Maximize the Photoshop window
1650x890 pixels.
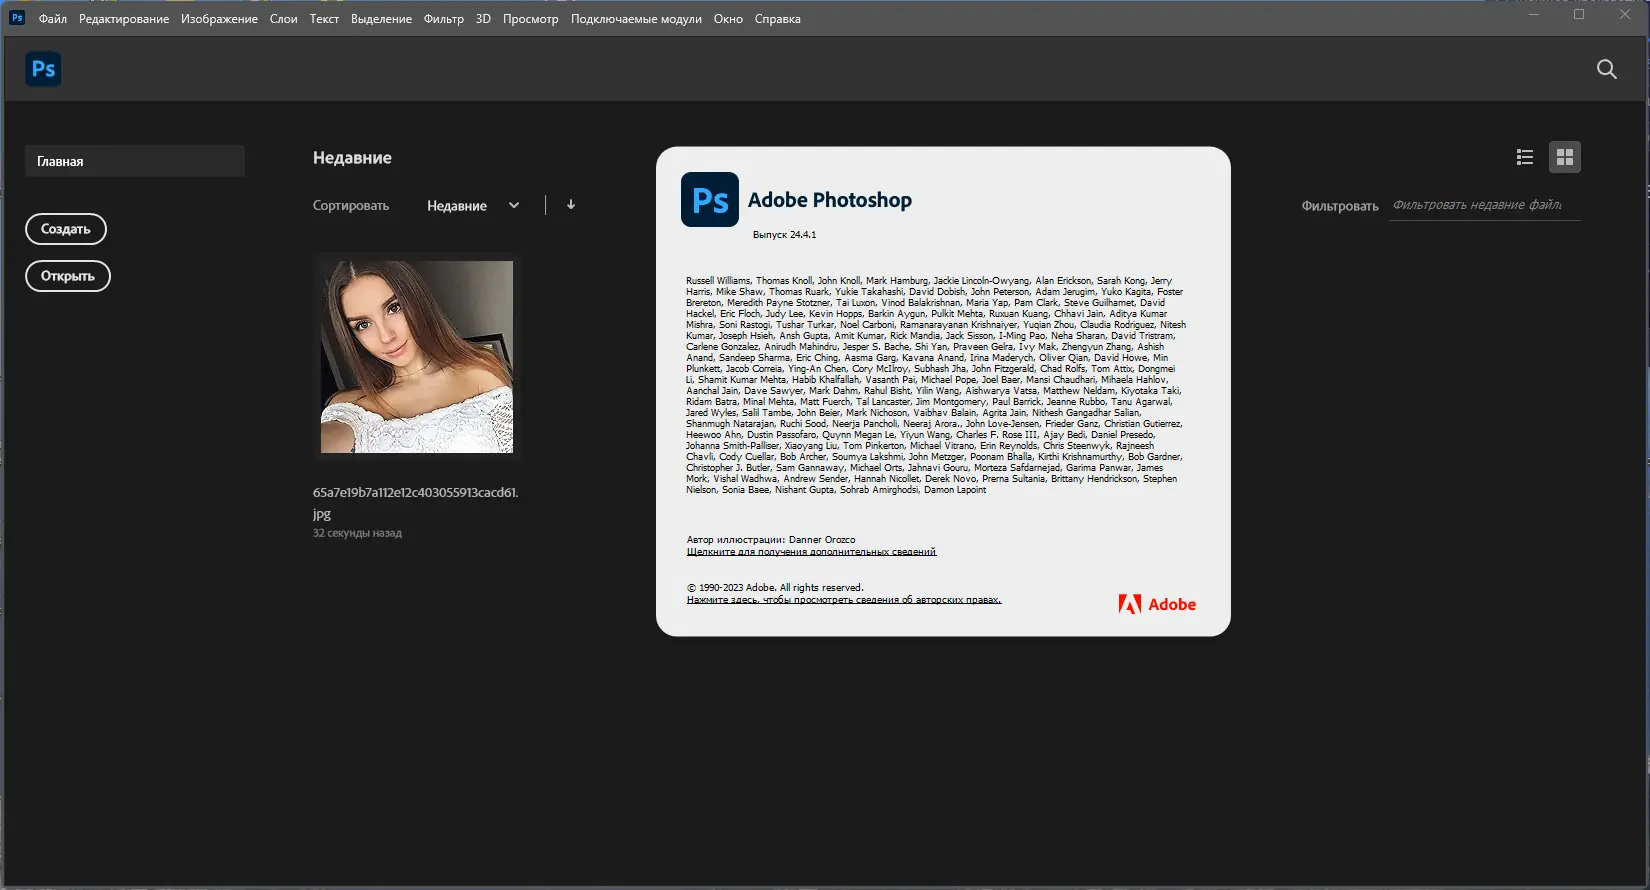(x=1579, y=15)
